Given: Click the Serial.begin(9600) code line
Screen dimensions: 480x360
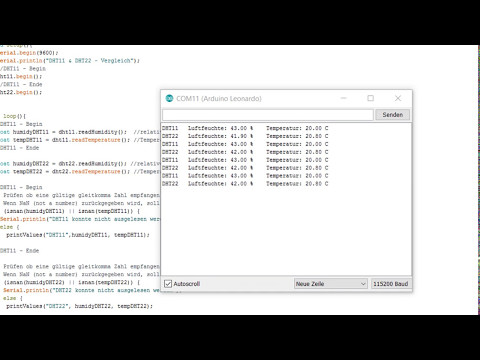Looking at the screenshot, I should (29, 53).
